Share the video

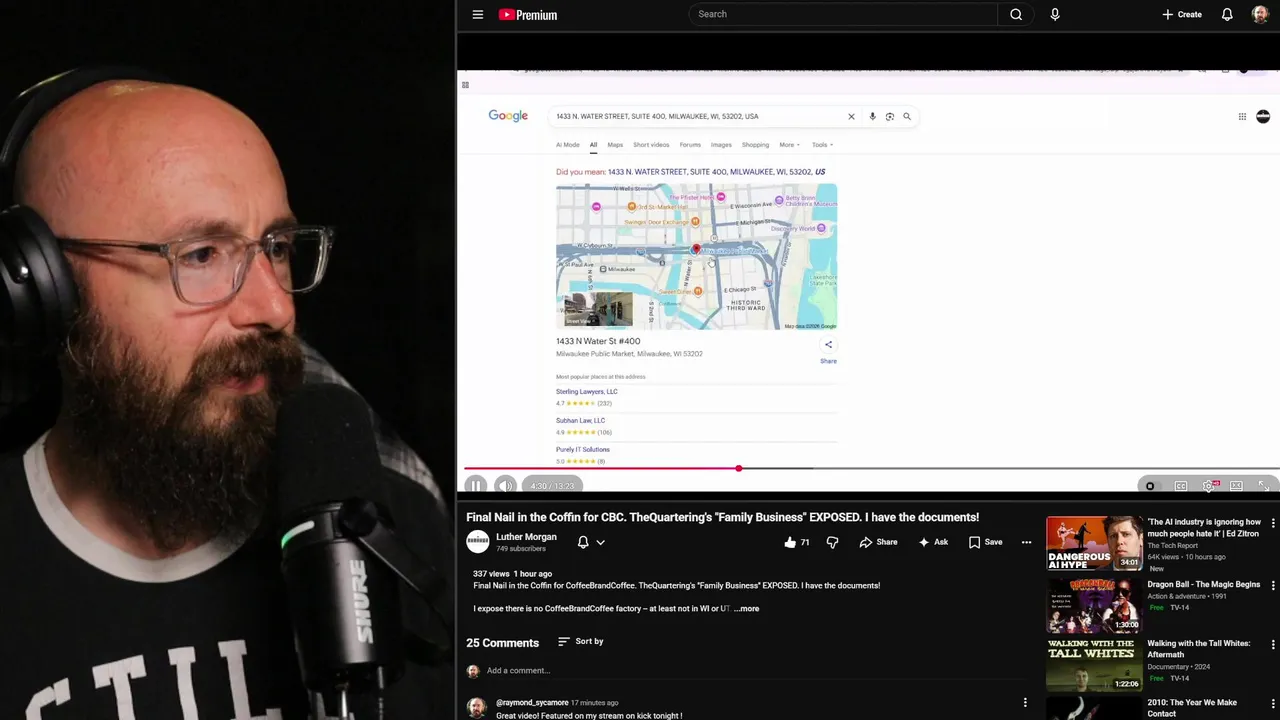tap(878, 542)
